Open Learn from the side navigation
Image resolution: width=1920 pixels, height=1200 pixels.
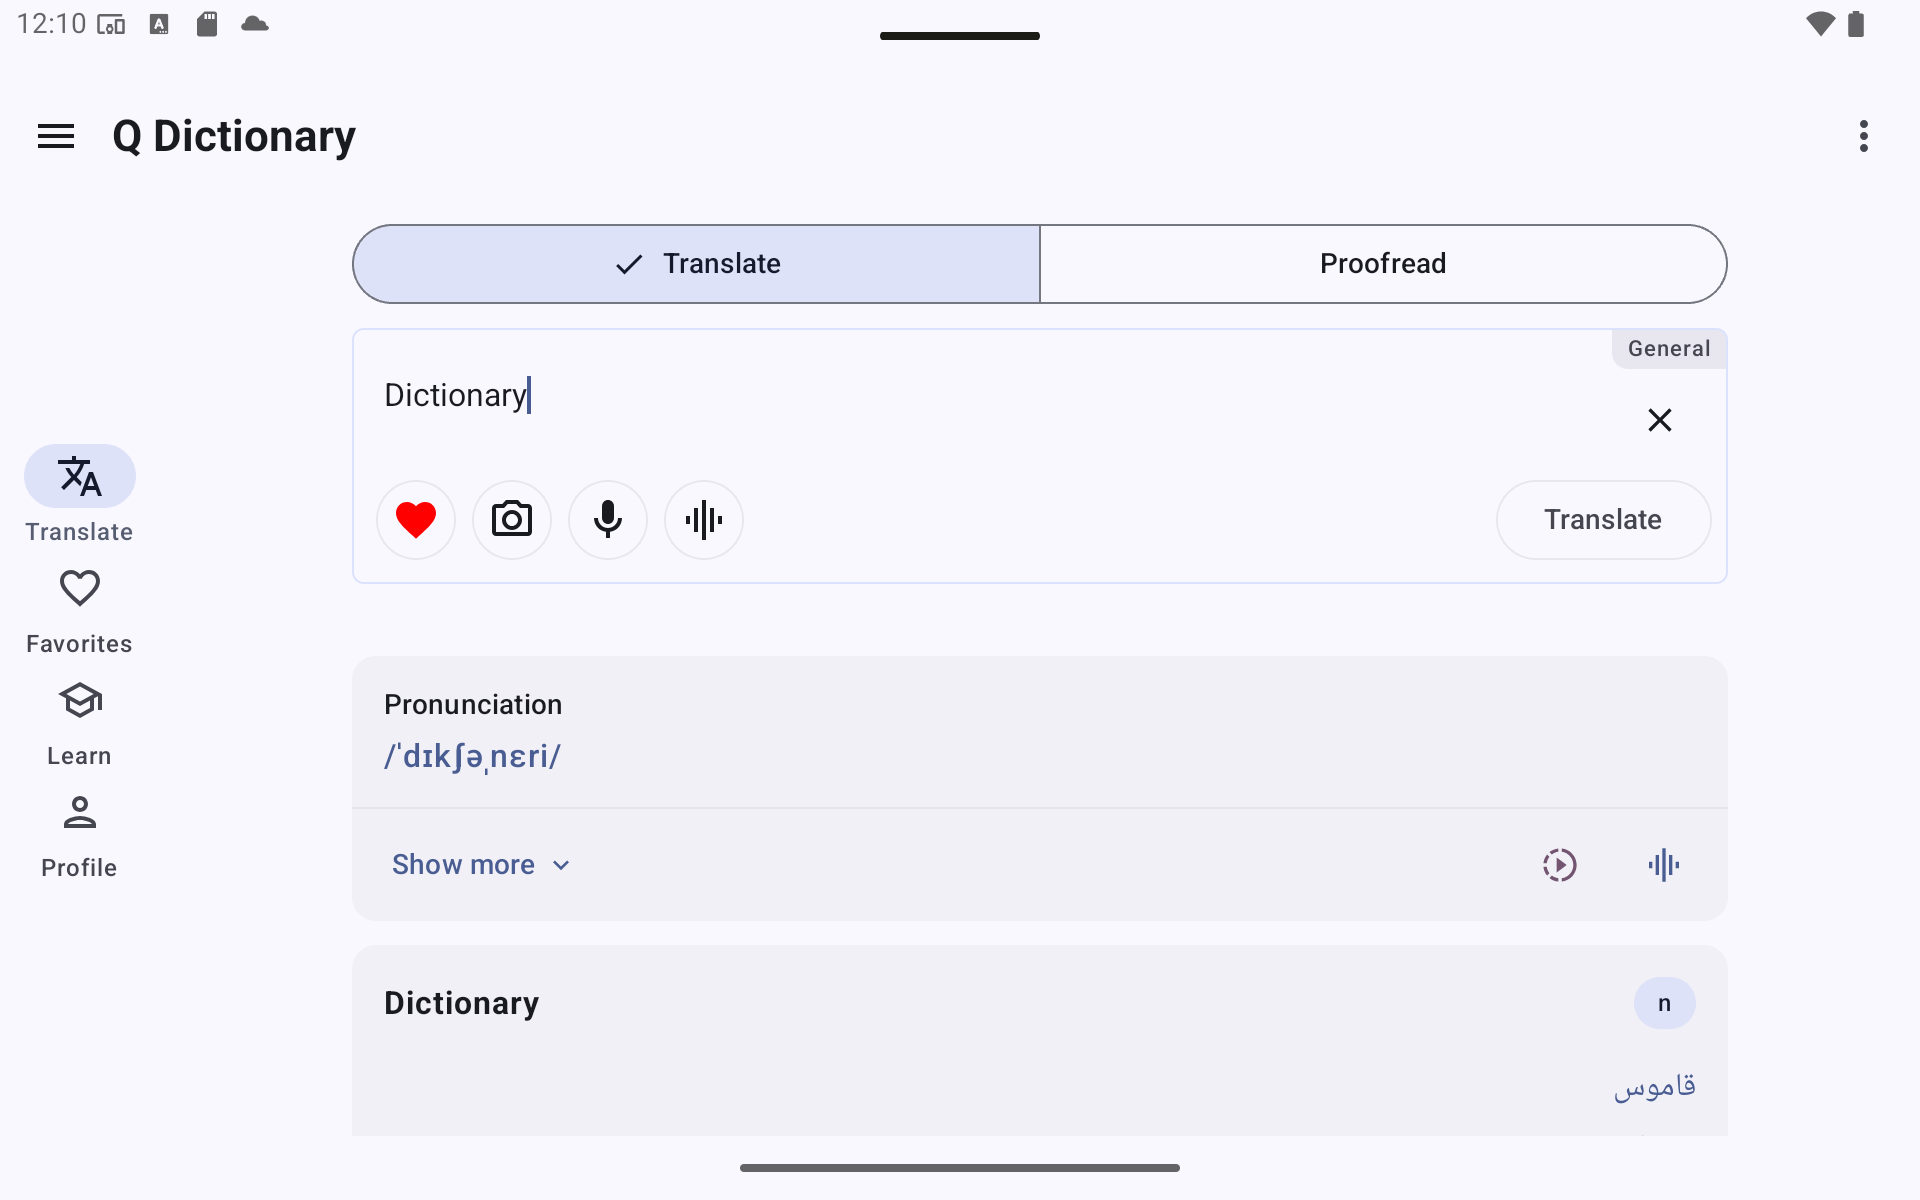point(80,724)
